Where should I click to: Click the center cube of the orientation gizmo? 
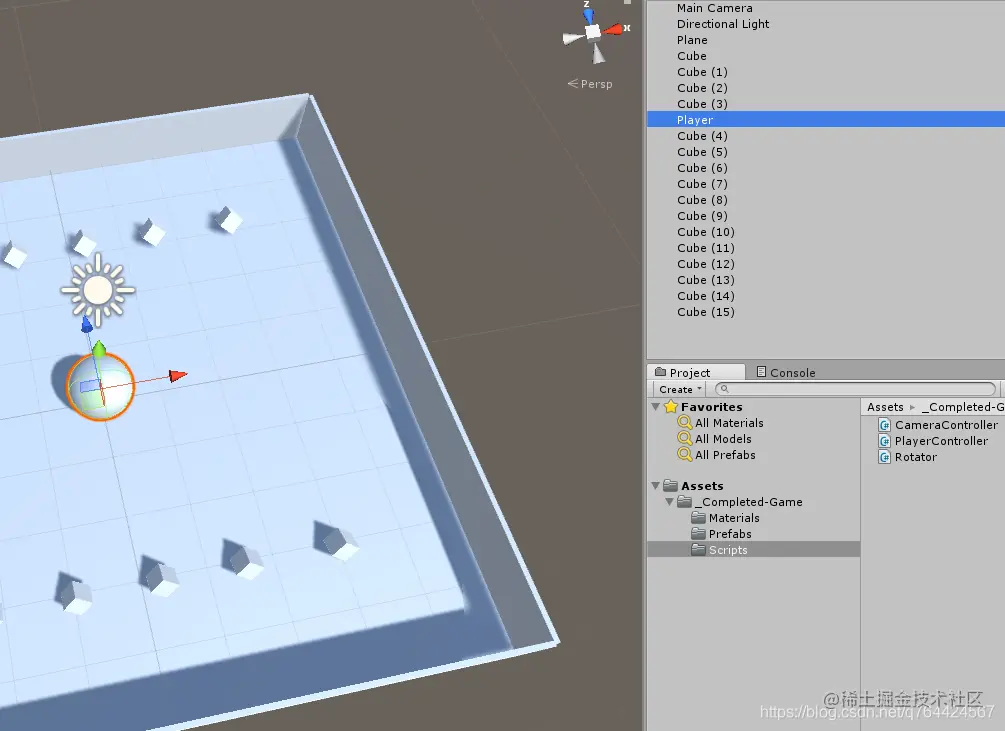click(x=594, y=31)
